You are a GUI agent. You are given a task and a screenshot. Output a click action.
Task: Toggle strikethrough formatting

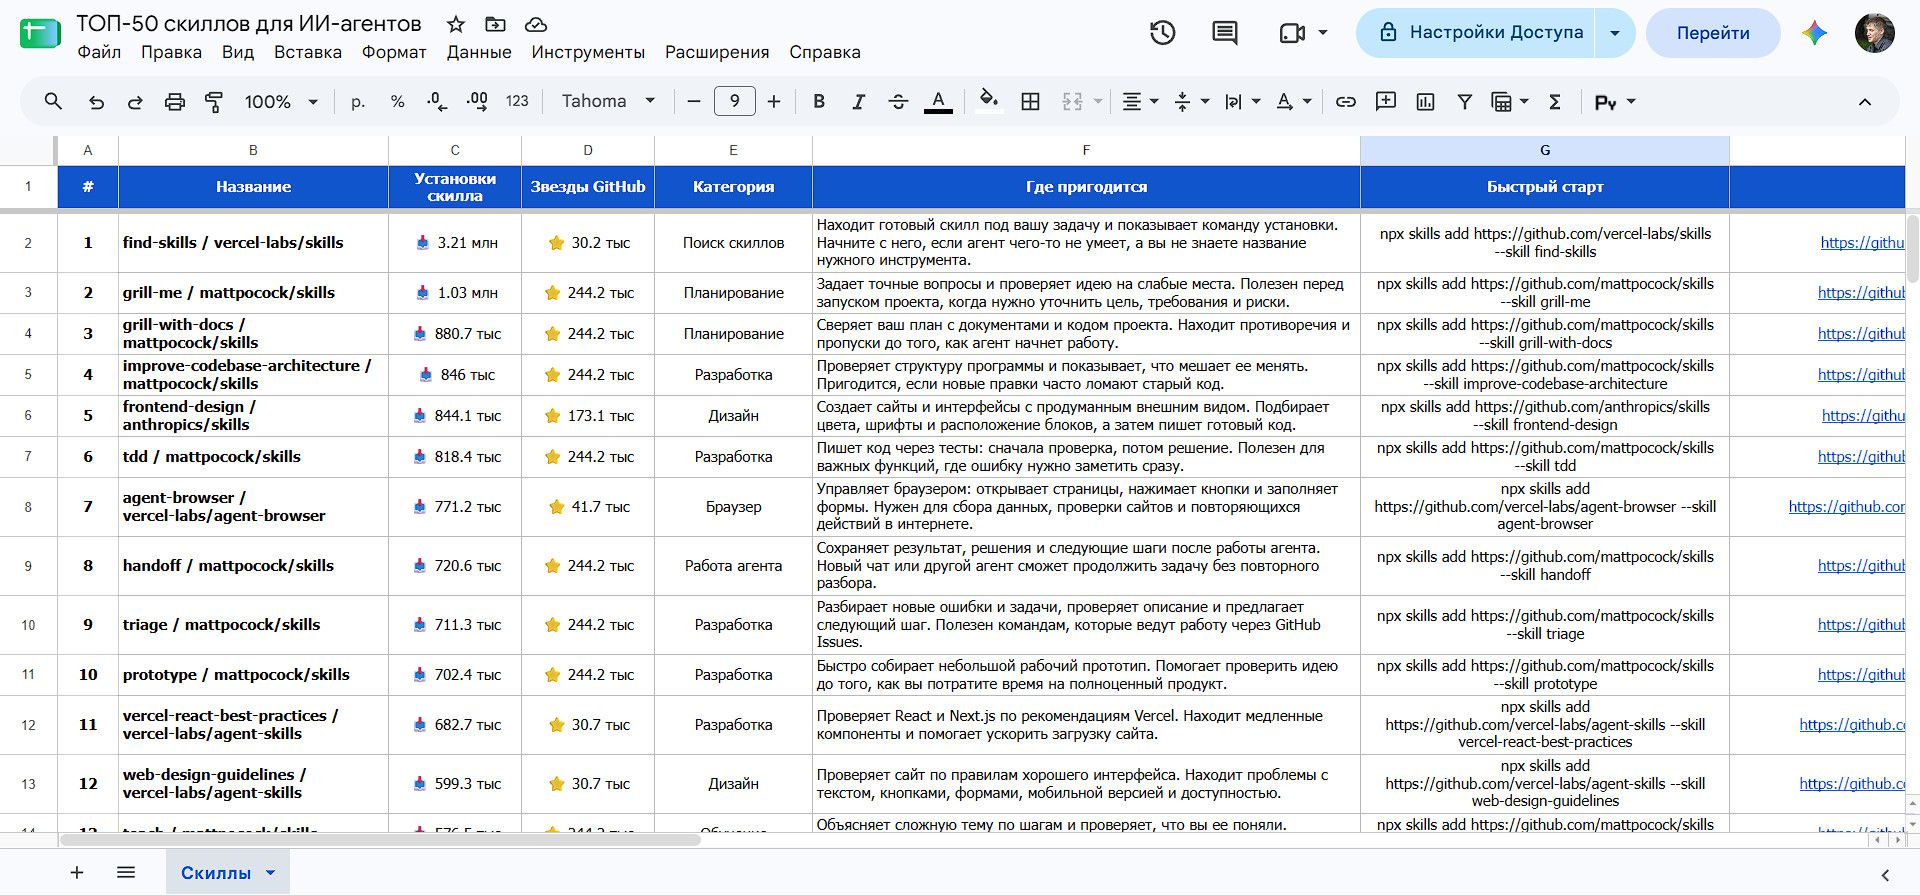[898, 102]
